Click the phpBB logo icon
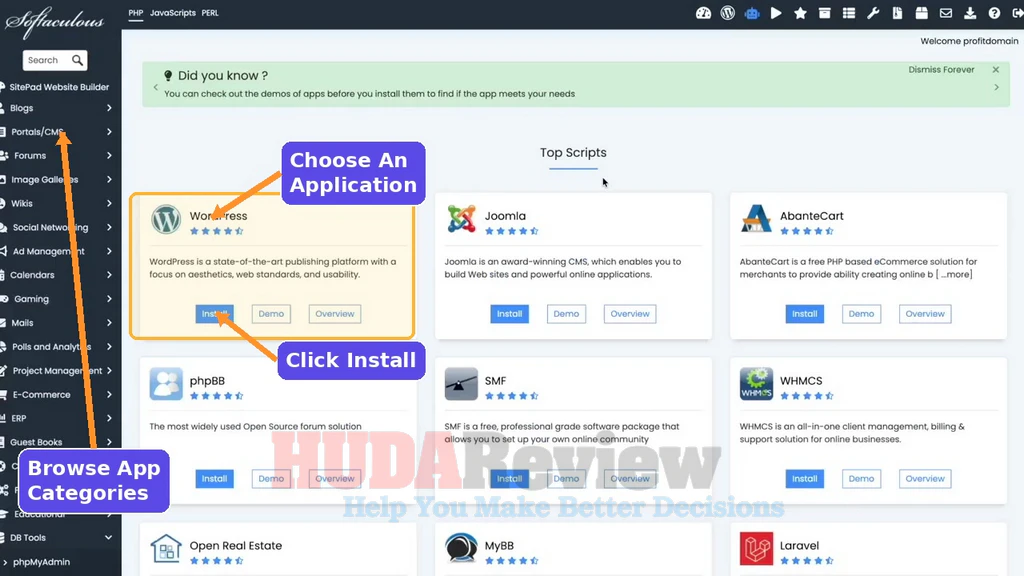The image size is (1024, 576). [166, 384]
